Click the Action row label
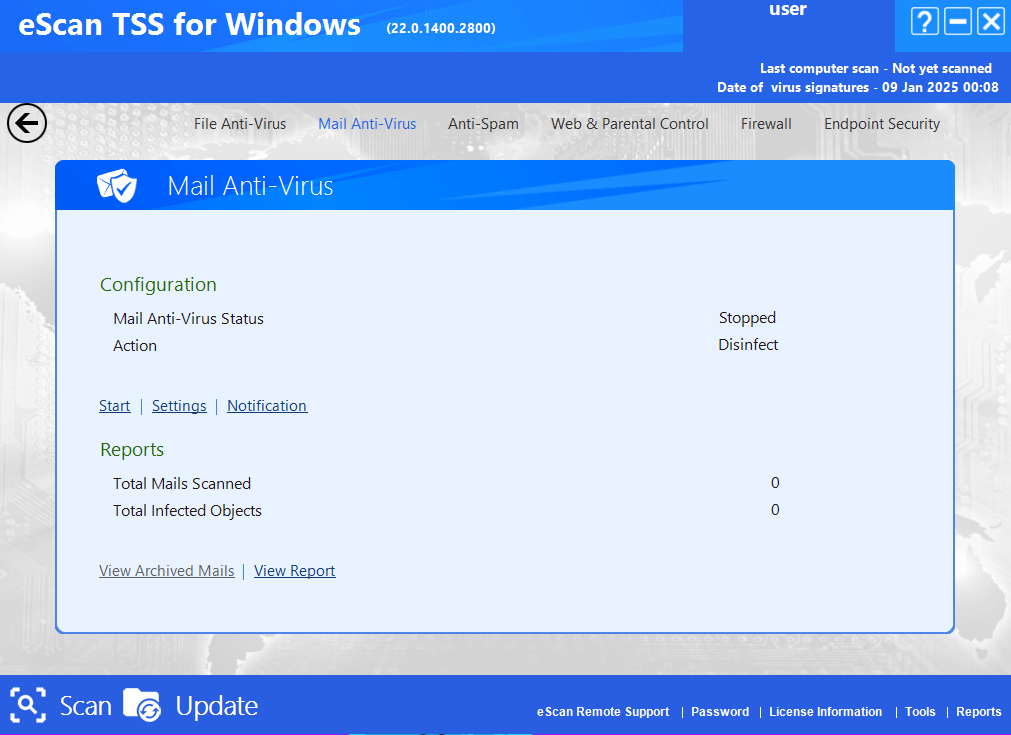This screenshot has width=1011, height=735. 135,346
